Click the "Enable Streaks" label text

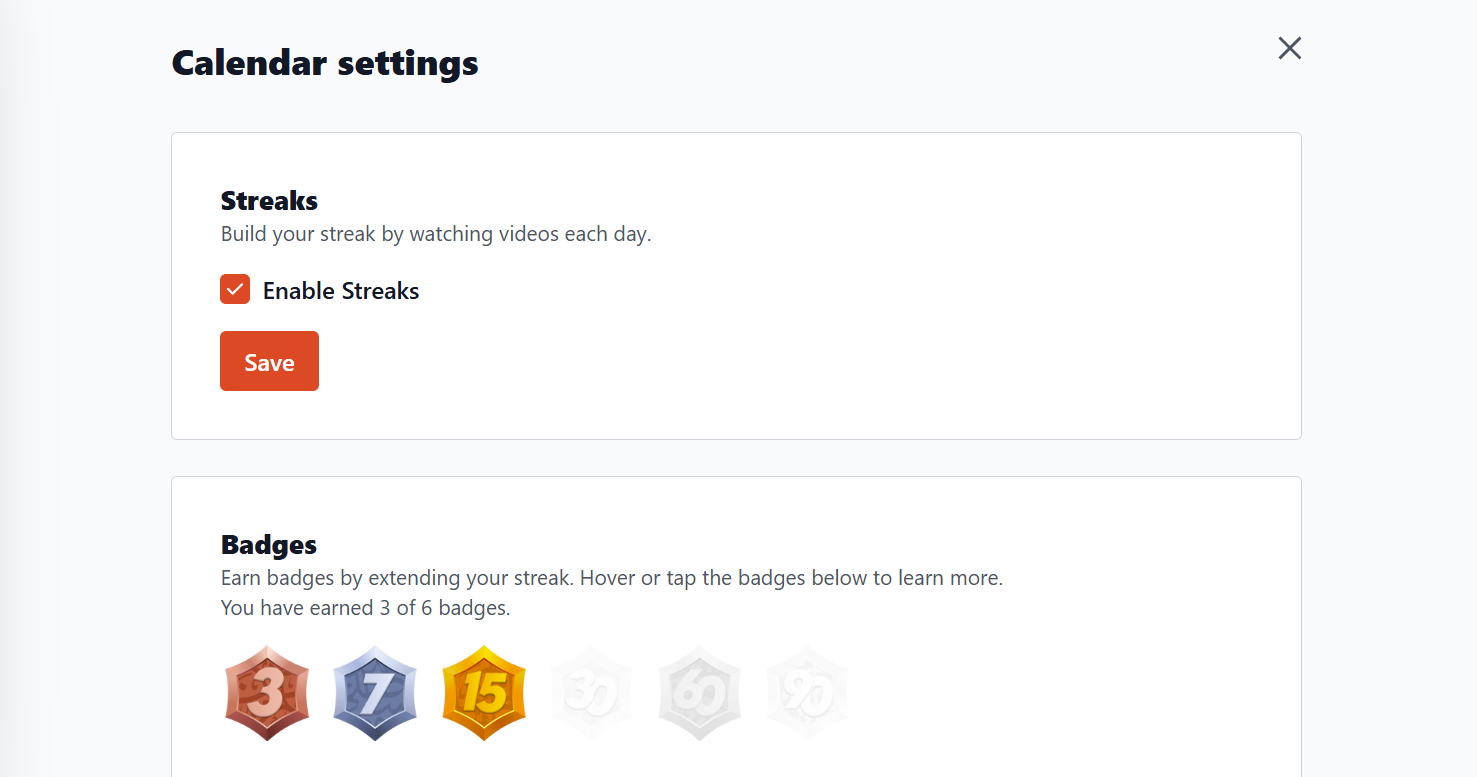[x=341, y=291]
